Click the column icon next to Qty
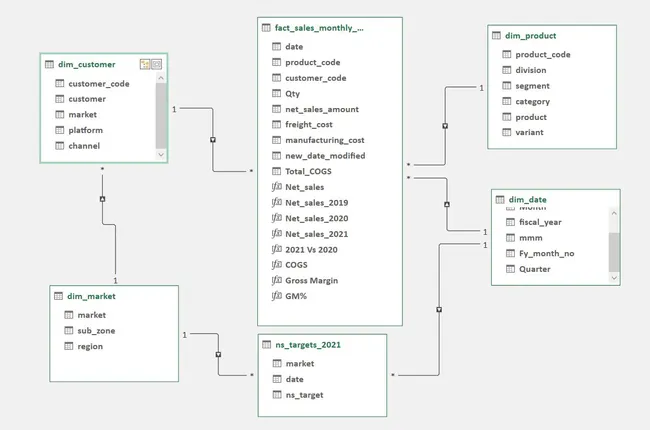The height and width of the screenshot is (430, 650). tap(276, 93)
